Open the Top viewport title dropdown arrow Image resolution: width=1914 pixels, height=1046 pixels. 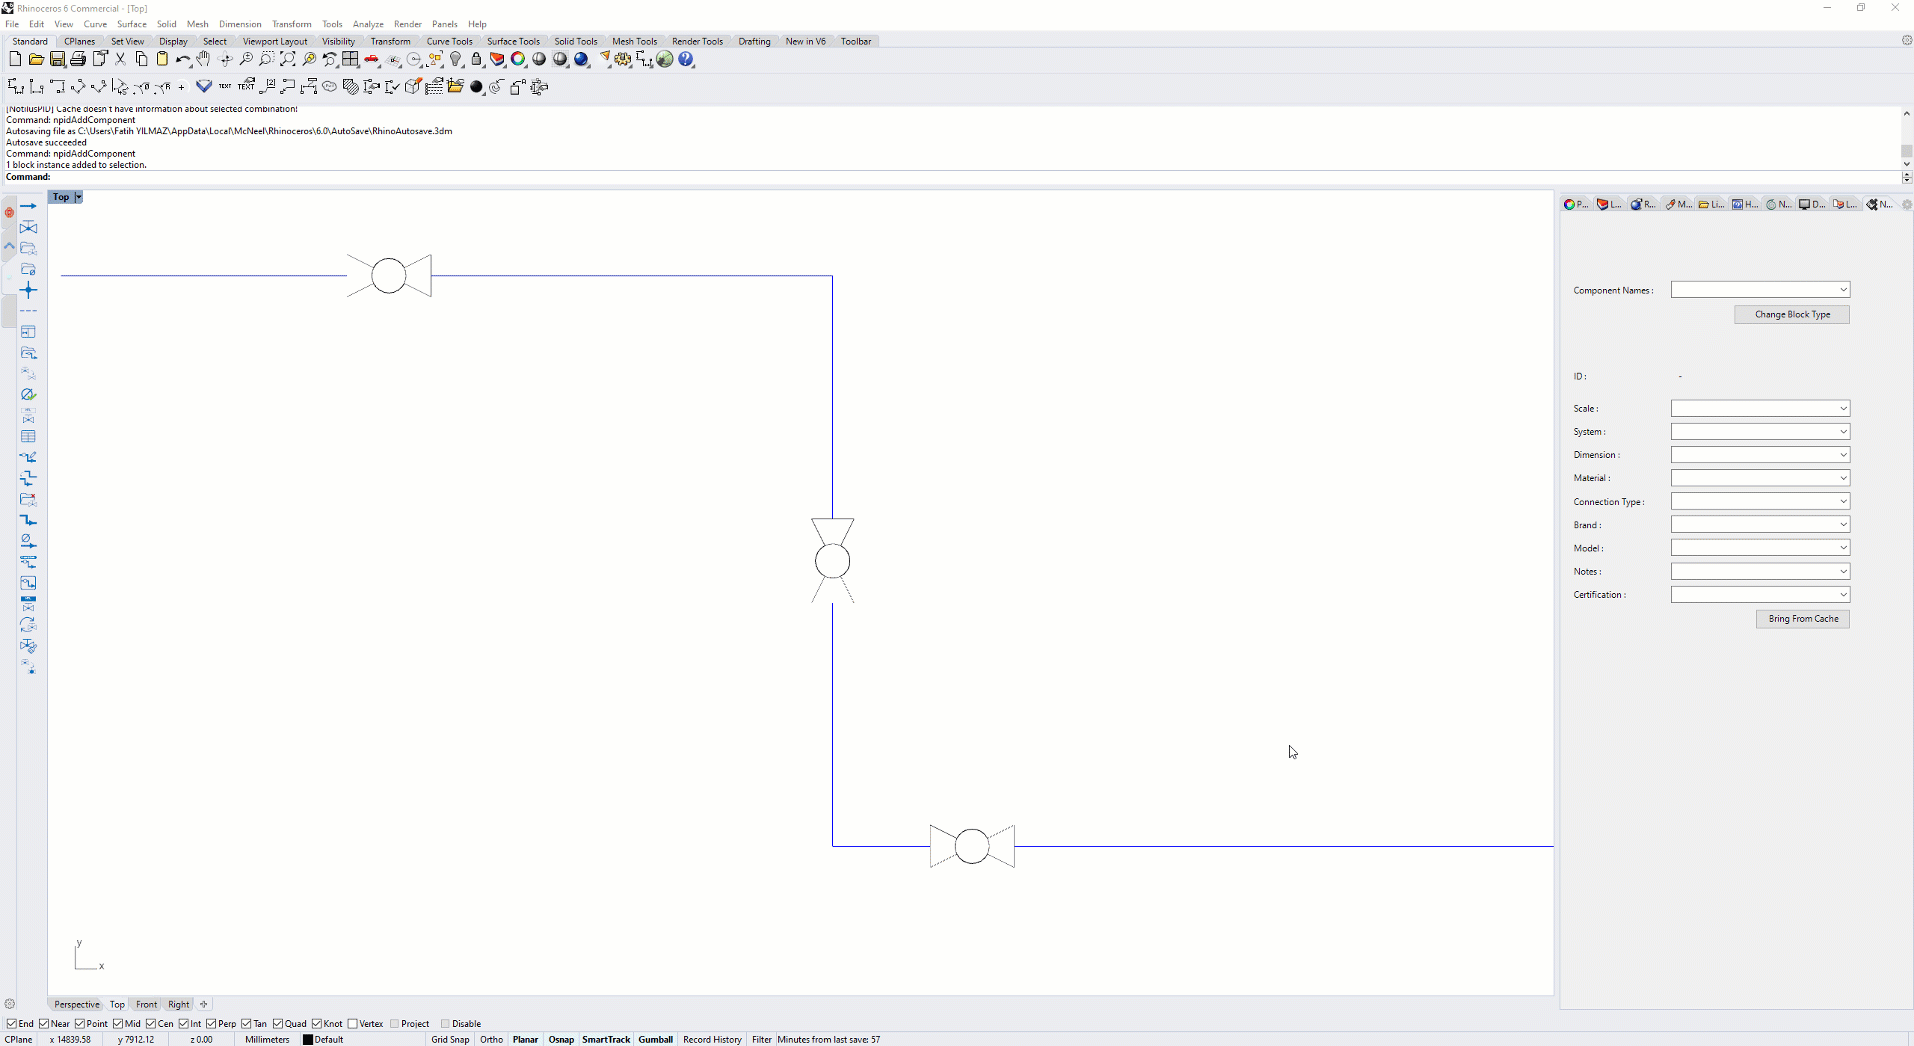[x=78, y=197]
